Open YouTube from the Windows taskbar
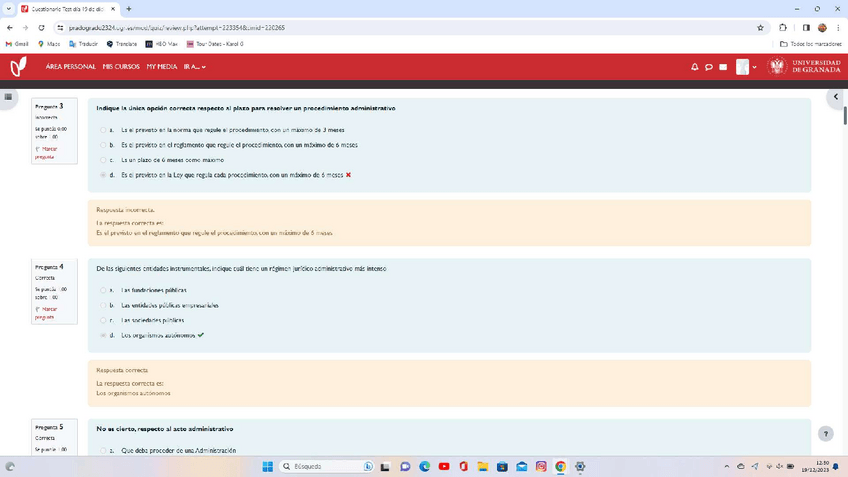848x477 pixels. tap(444, 466)
